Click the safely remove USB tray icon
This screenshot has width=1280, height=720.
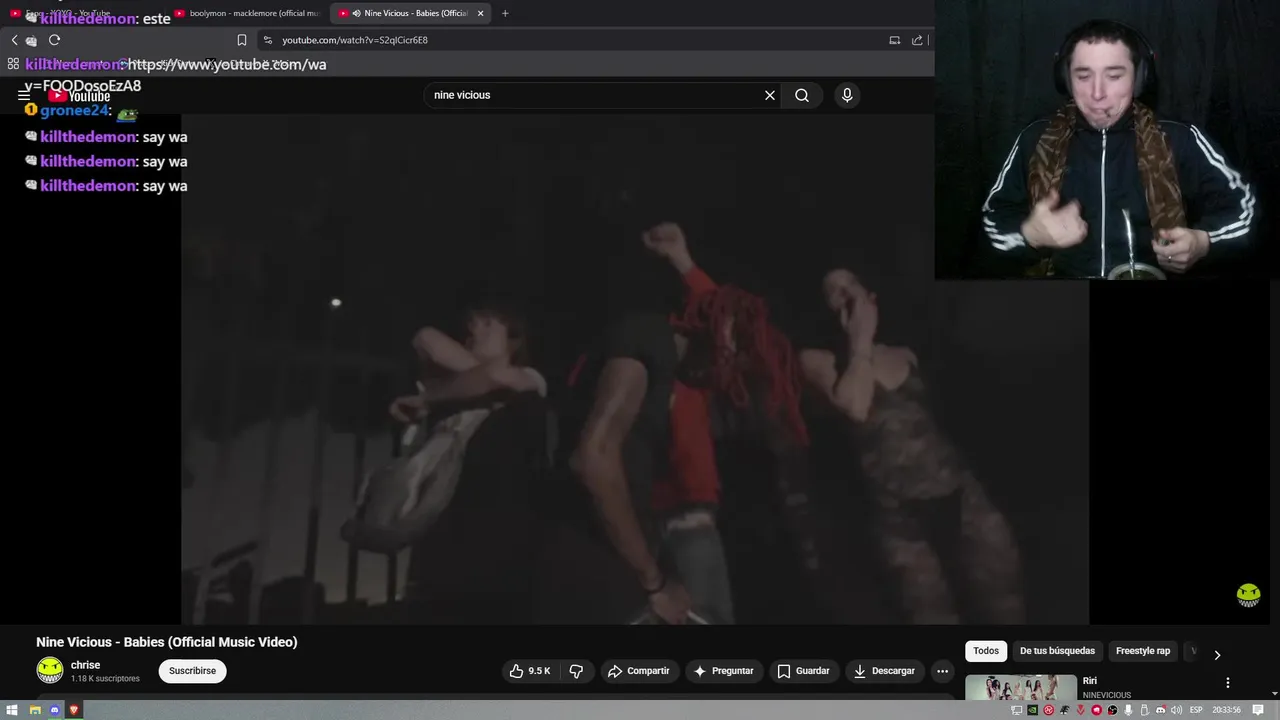pos(1144,710)
